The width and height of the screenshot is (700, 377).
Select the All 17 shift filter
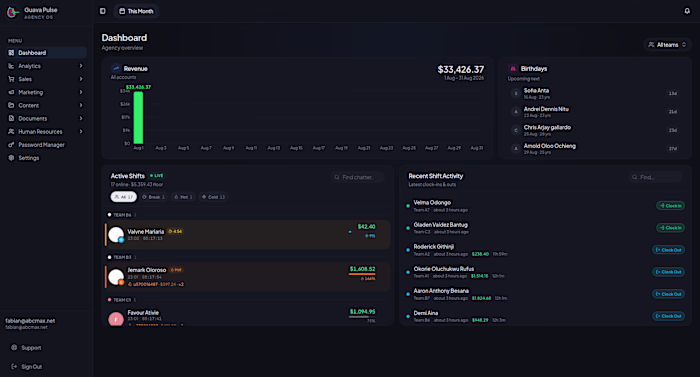click(124, 197)
